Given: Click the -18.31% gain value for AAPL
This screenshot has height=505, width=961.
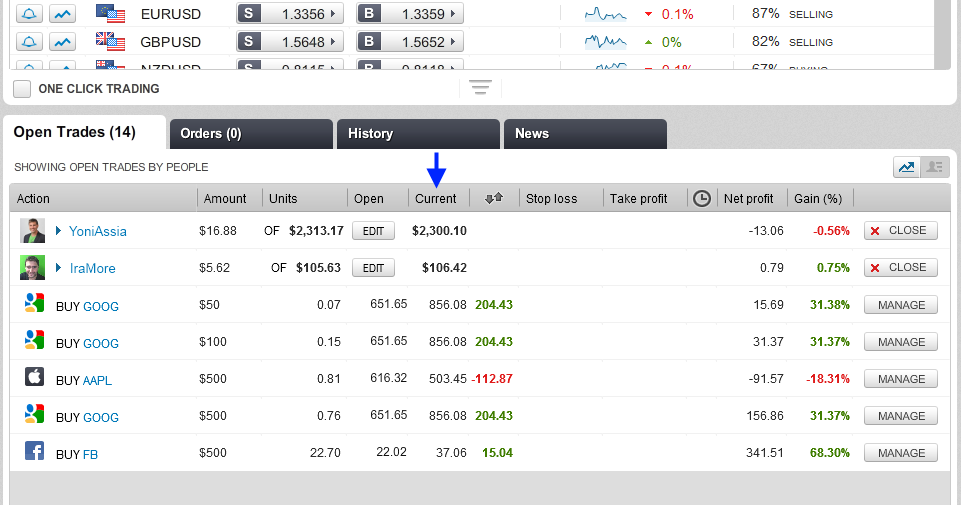Looking at the screenshot, I should coord(827,379).
